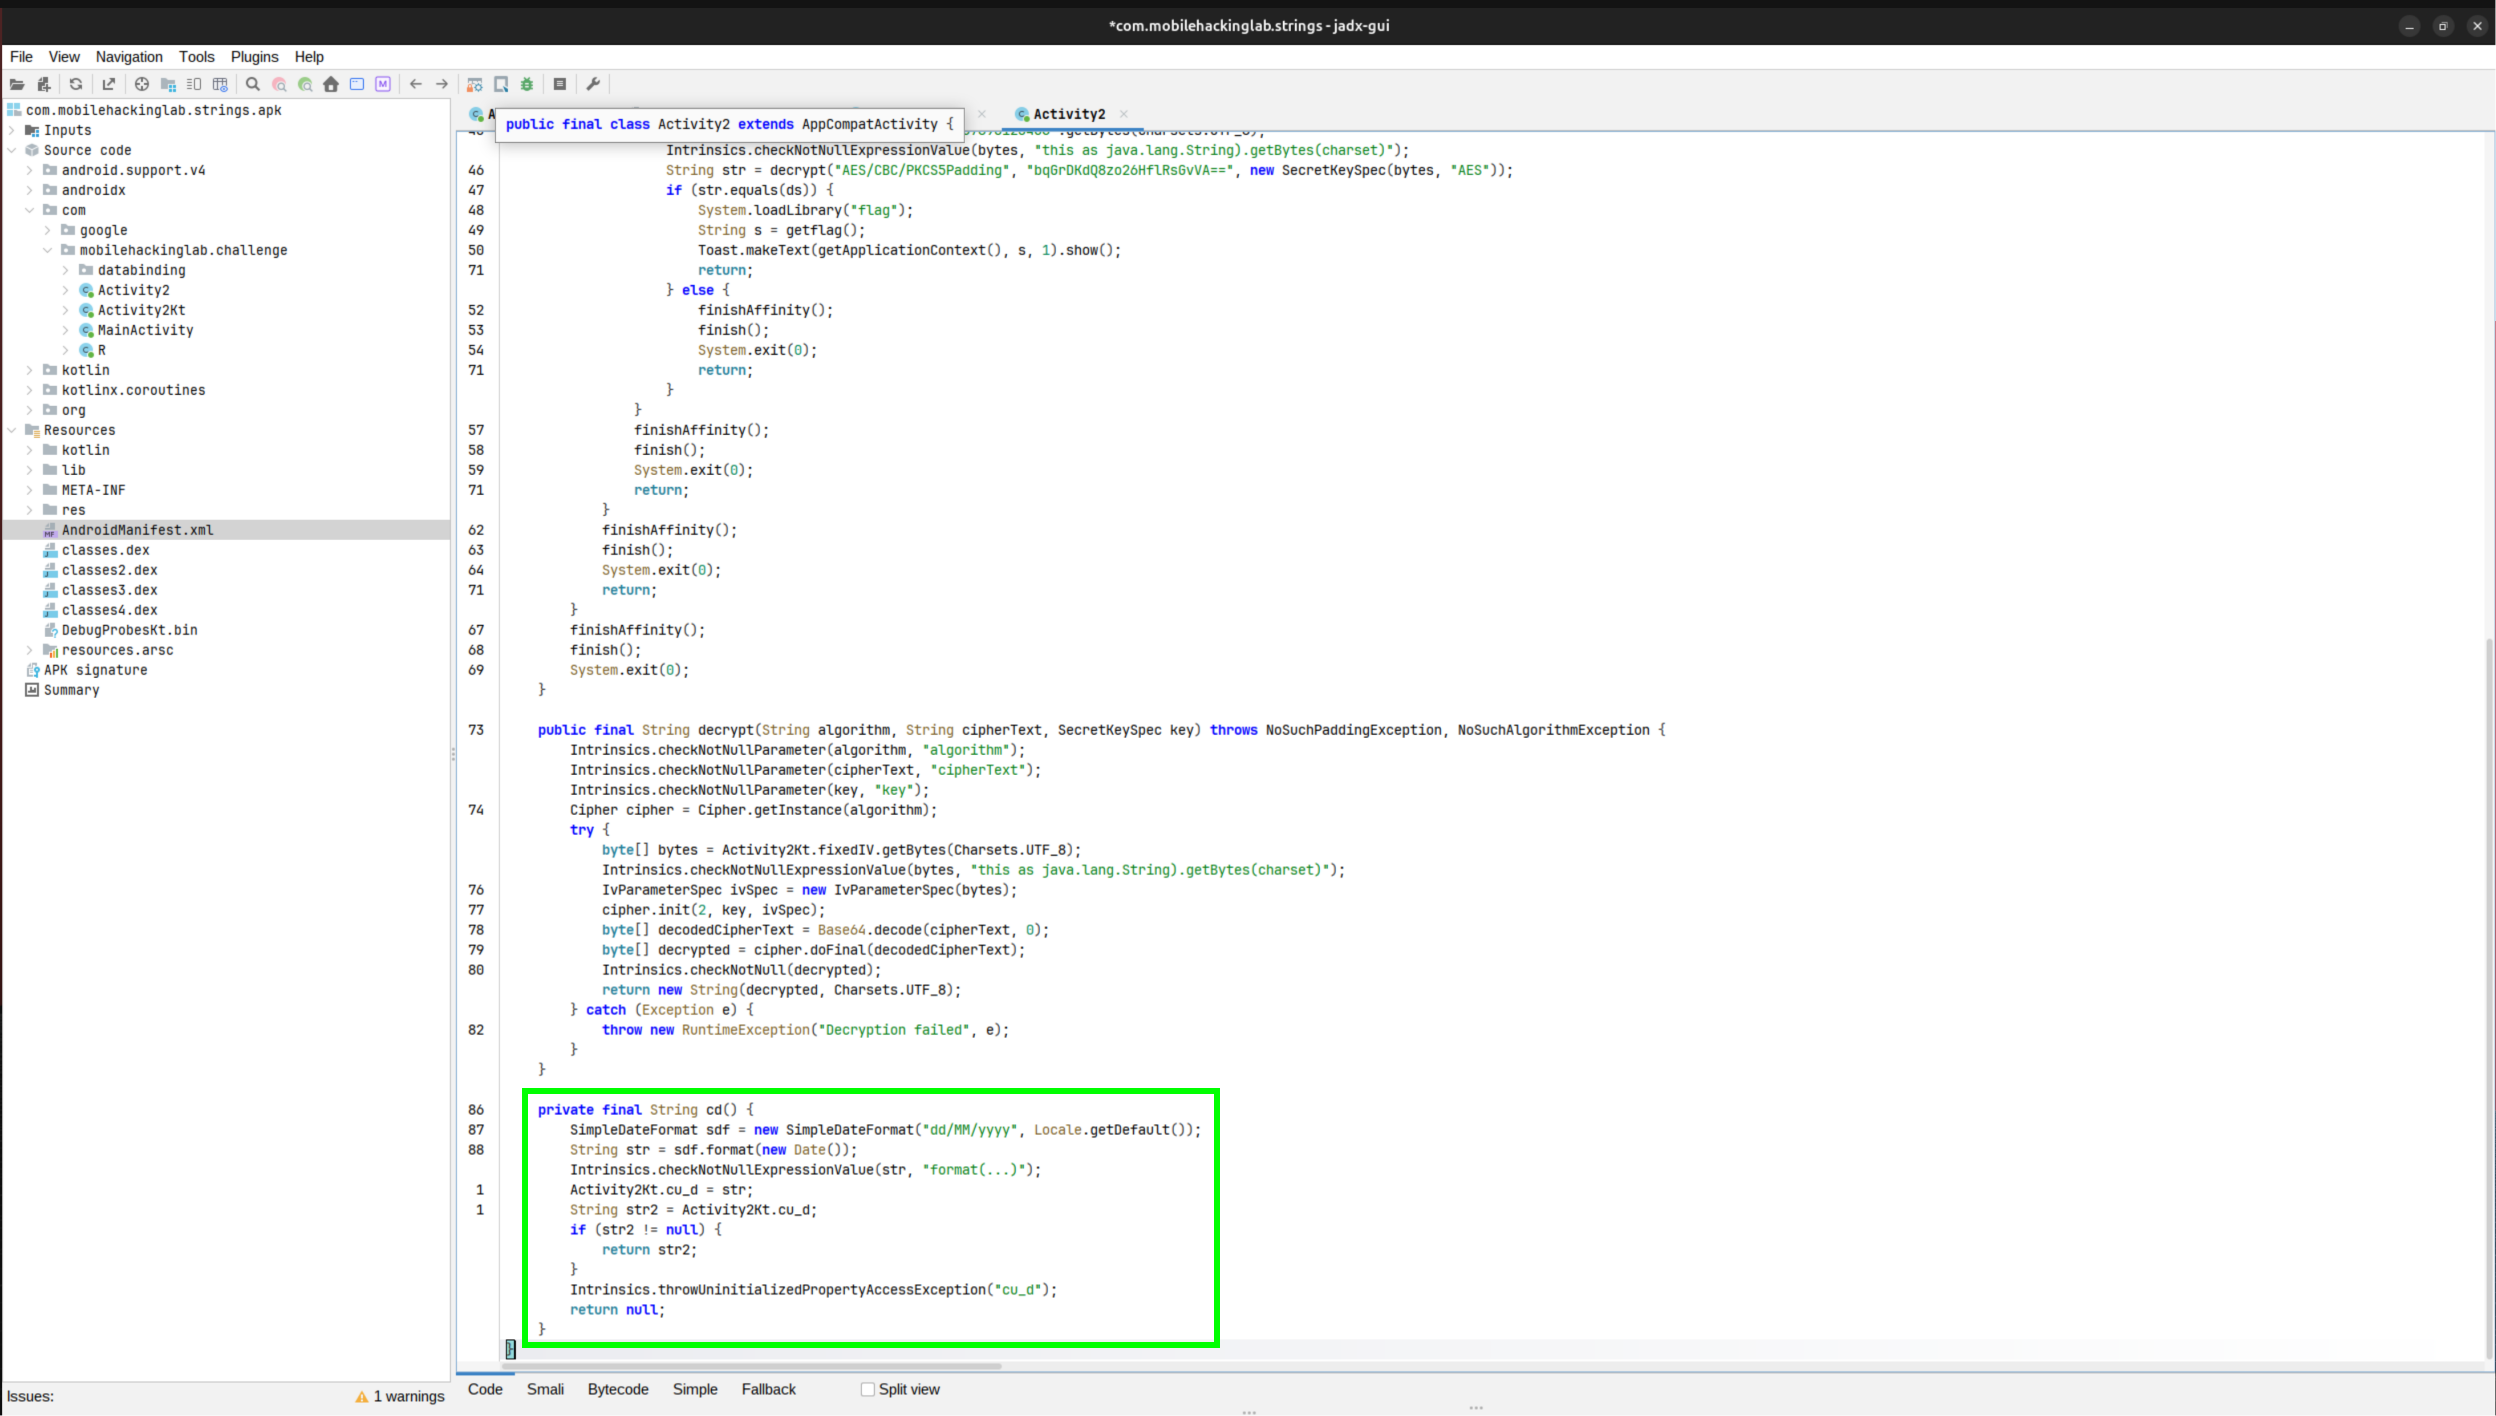Select the Code view tab

pyautogui.click(x=485, y=1389)
